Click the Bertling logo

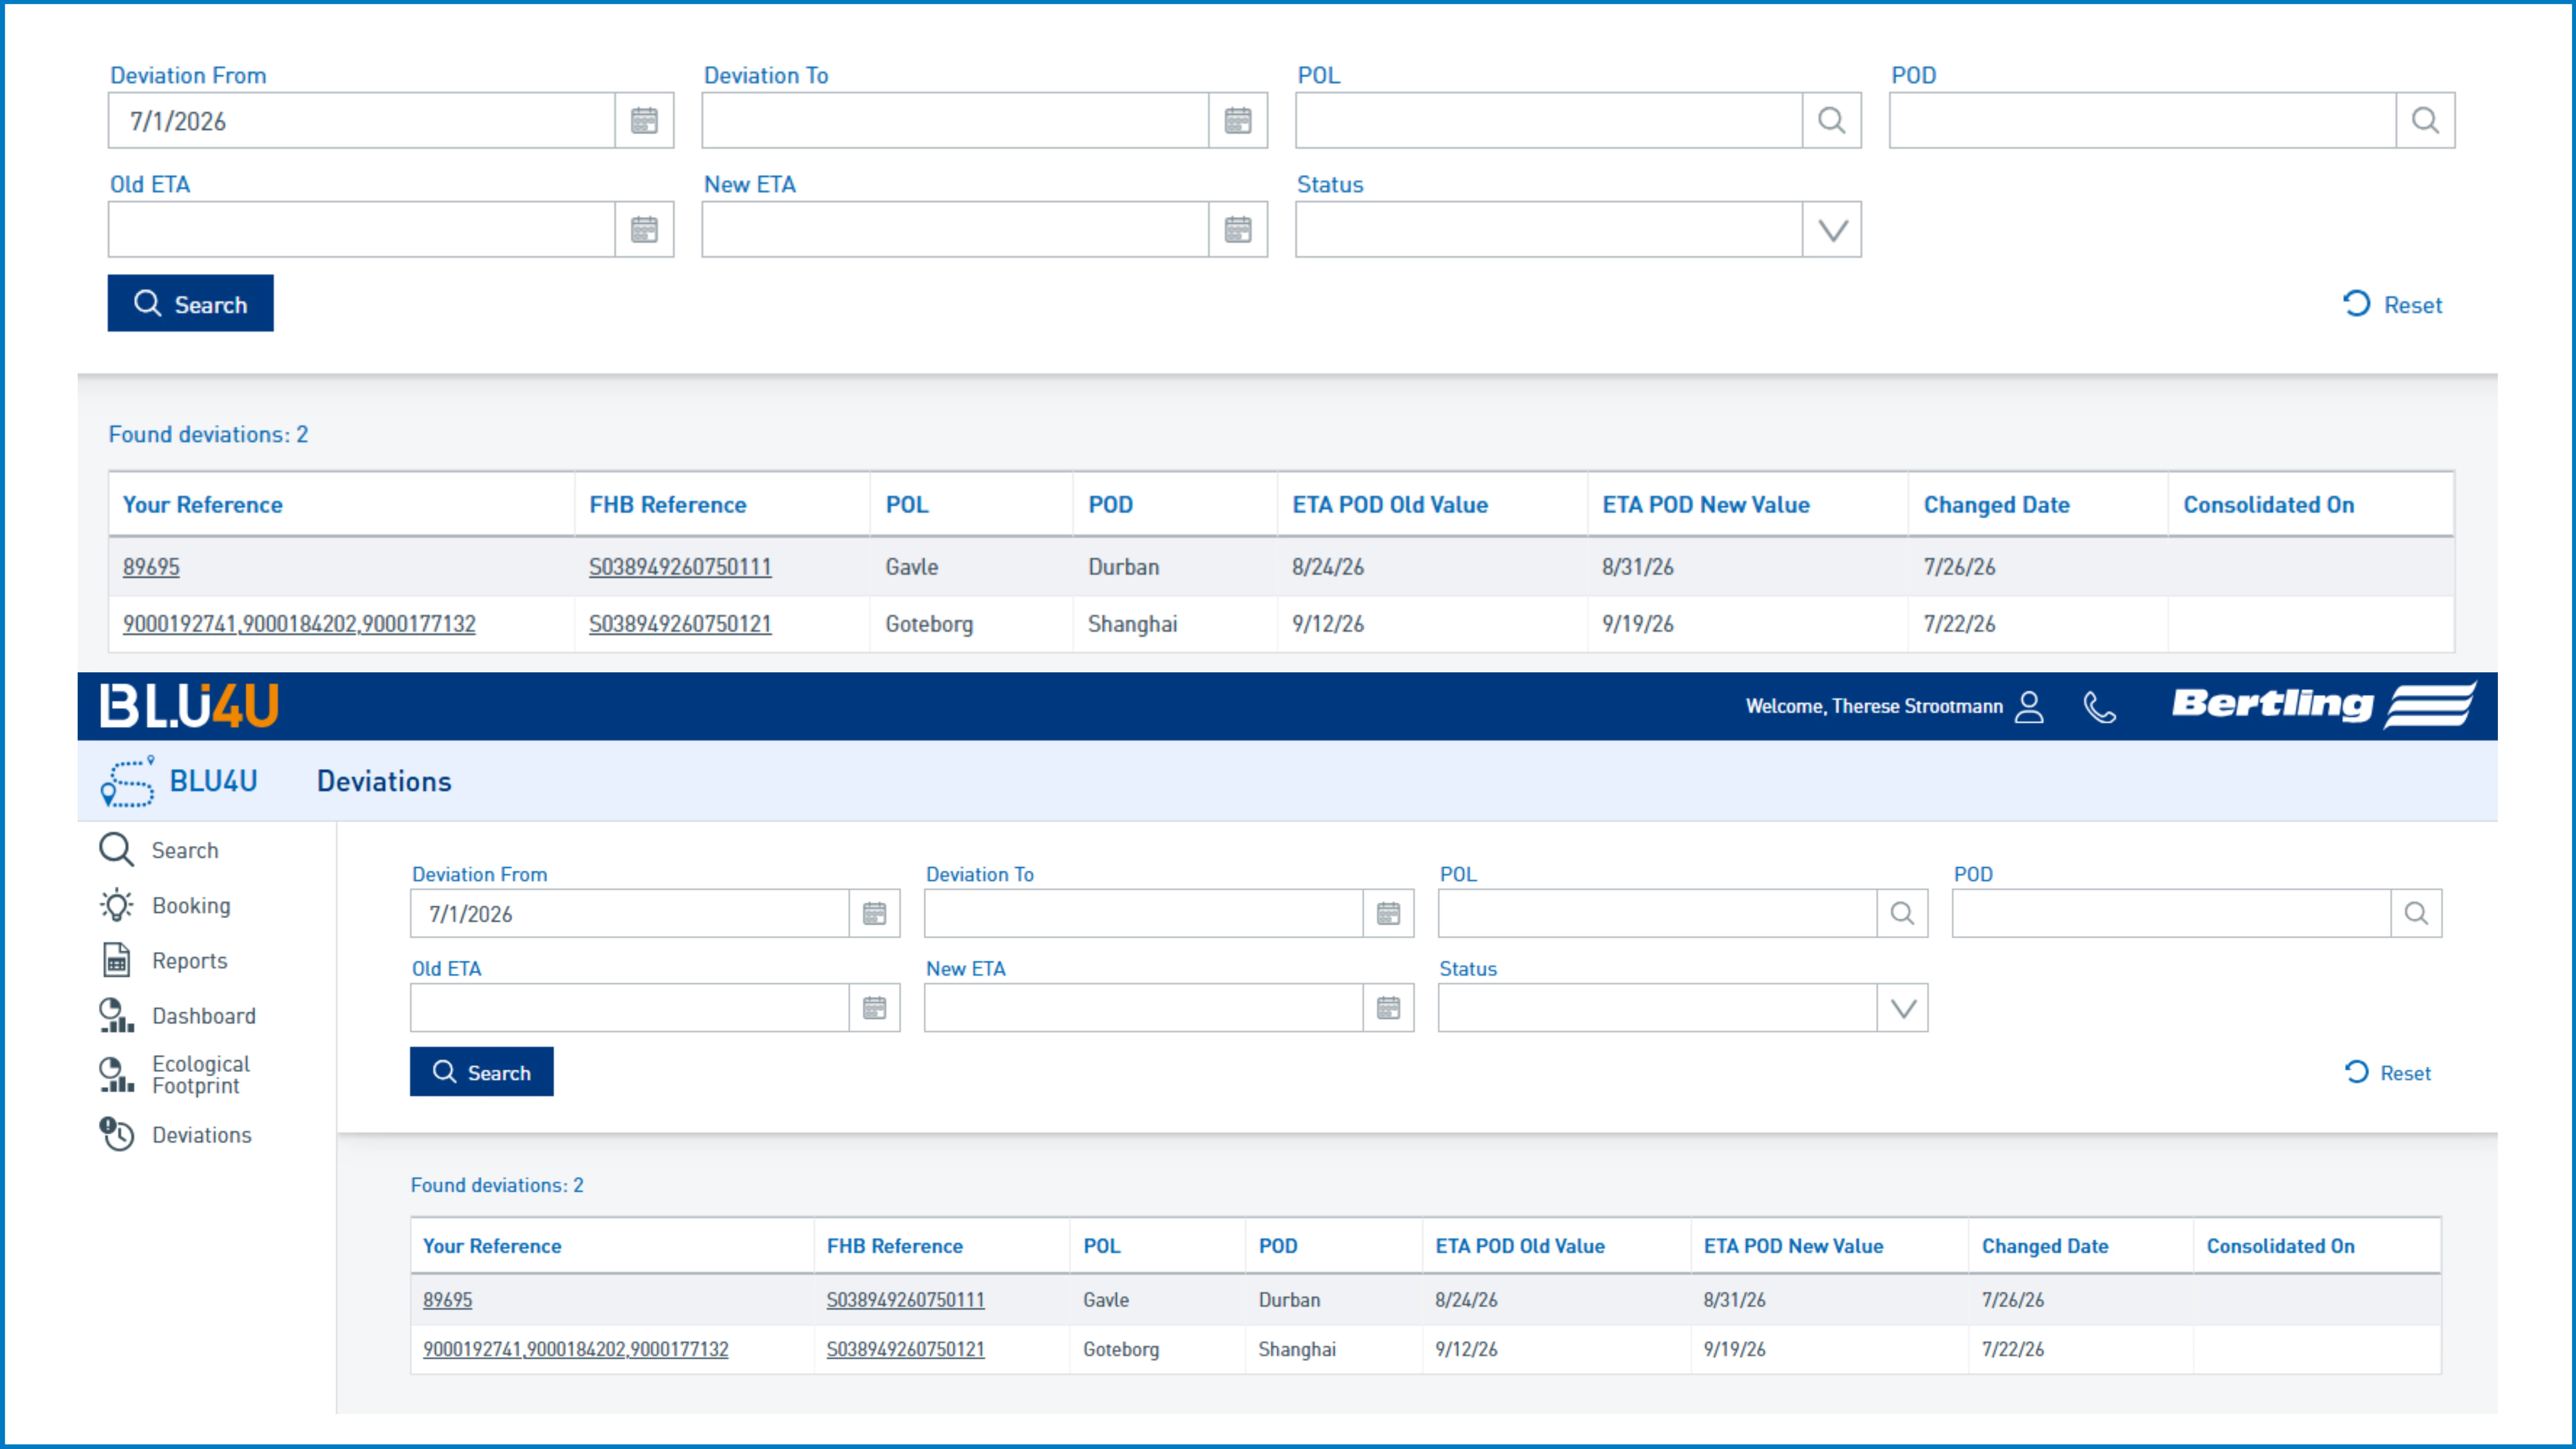pos(2324,705)
